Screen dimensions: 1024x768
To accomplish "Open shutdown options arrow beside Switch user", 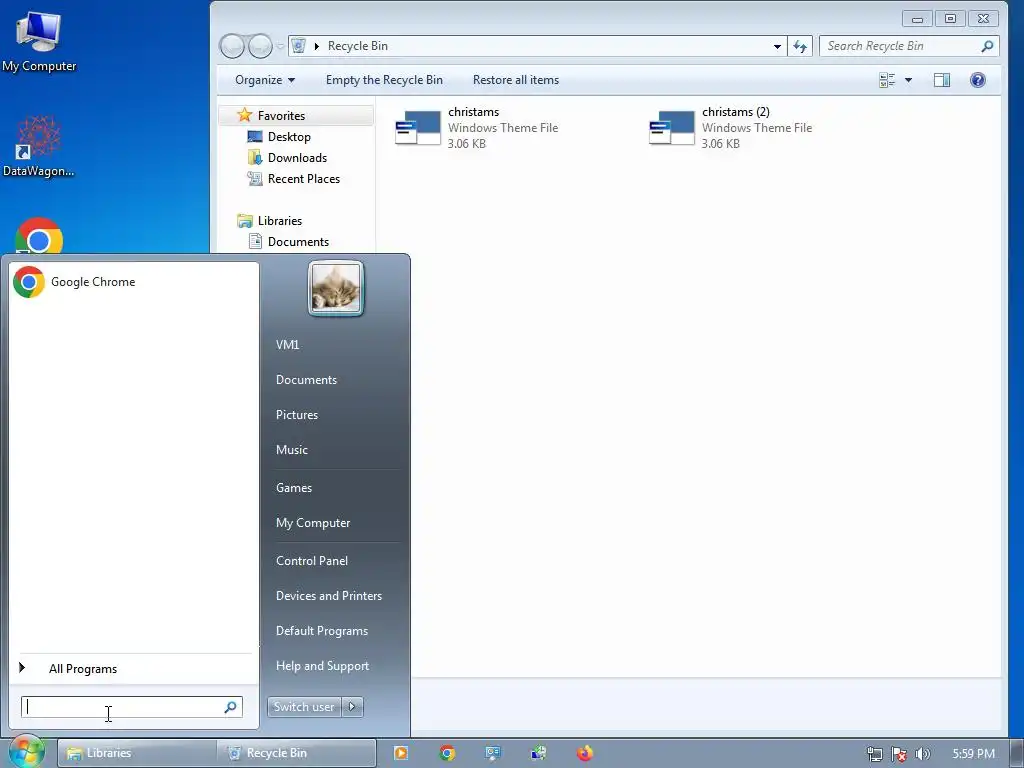I will click(353, 707).
